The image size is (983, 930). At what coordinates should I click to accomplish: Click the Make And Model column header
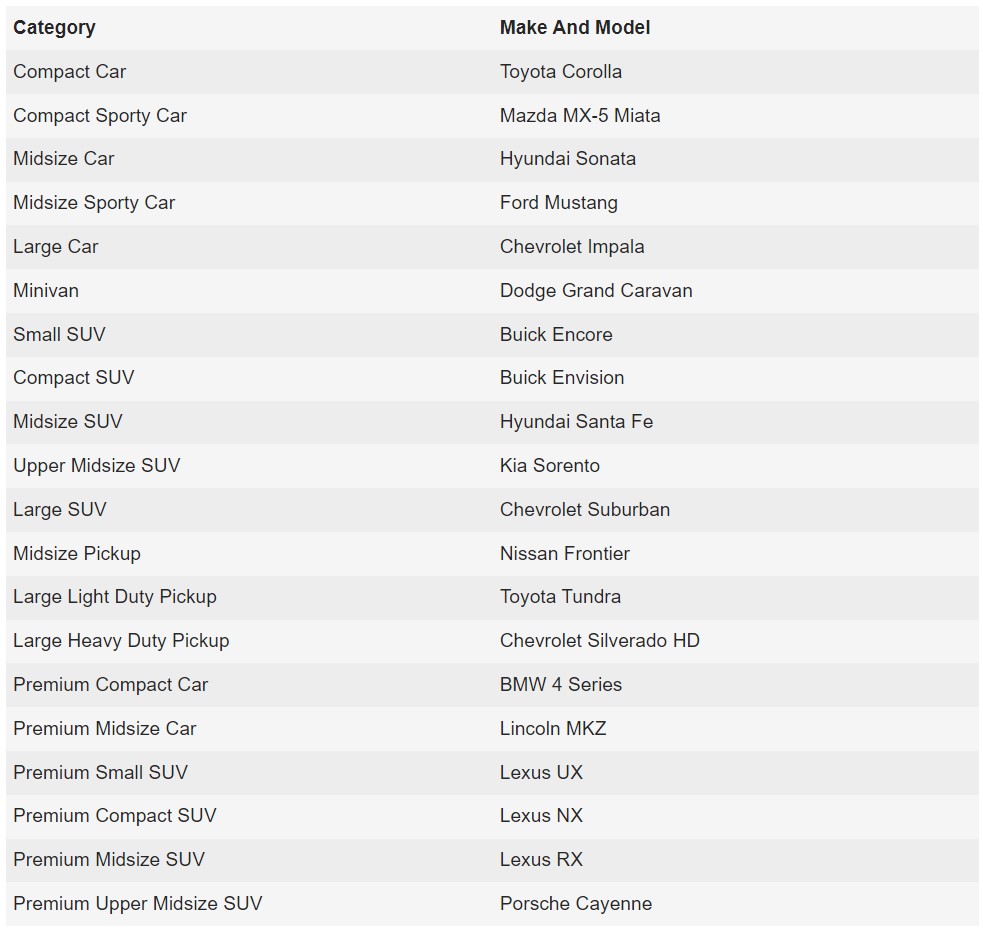click(575, 28)
